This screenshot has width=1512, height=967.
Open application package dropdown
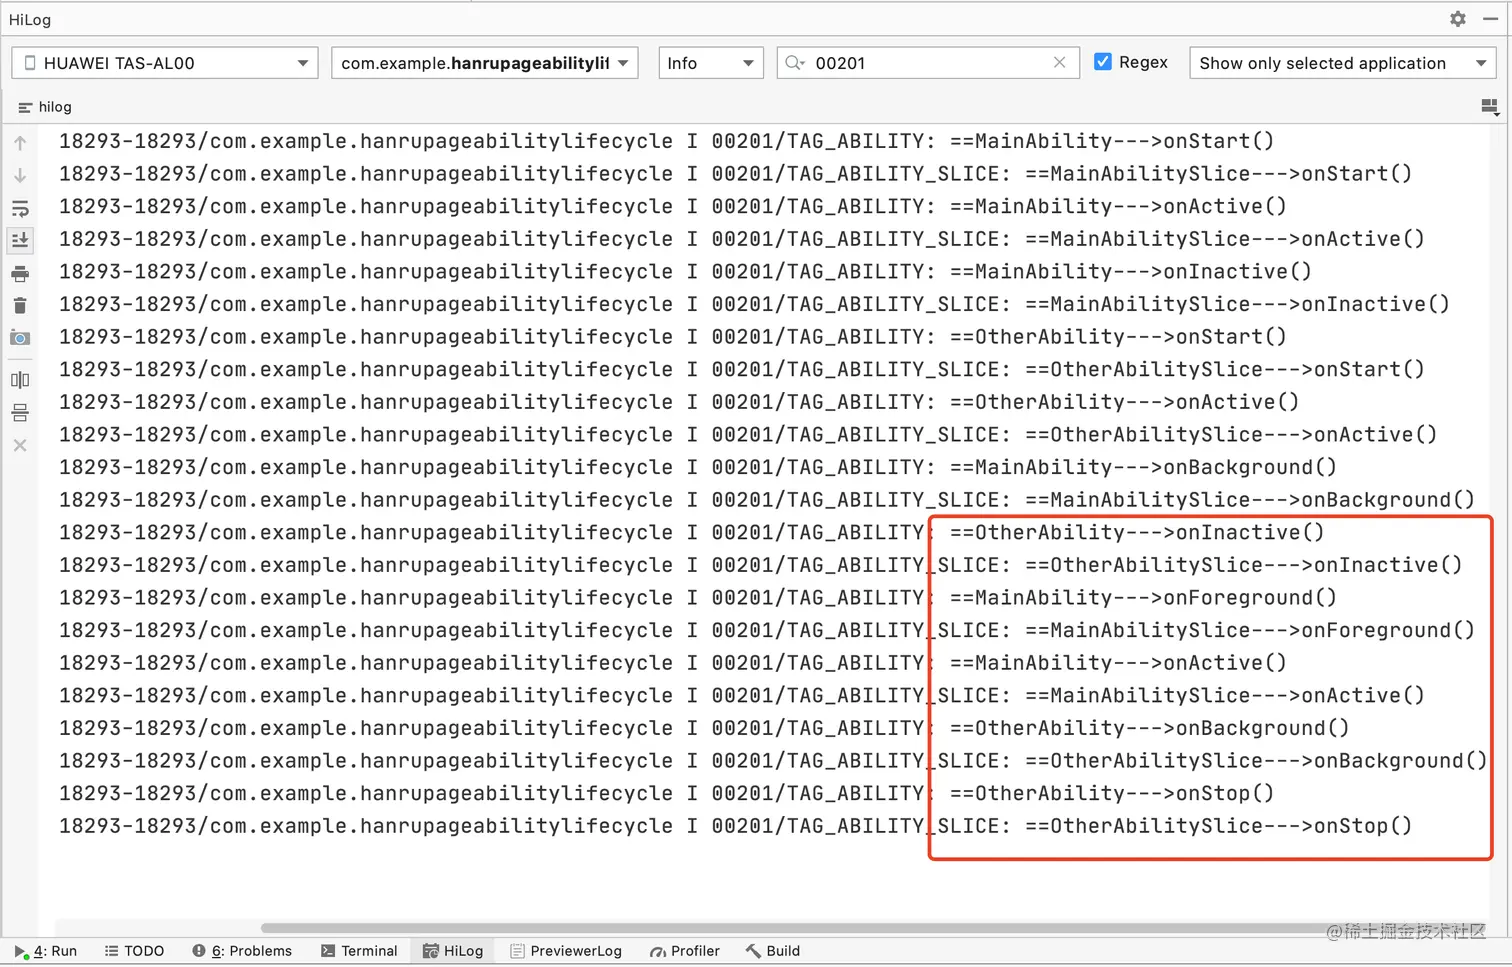[485, 63]
